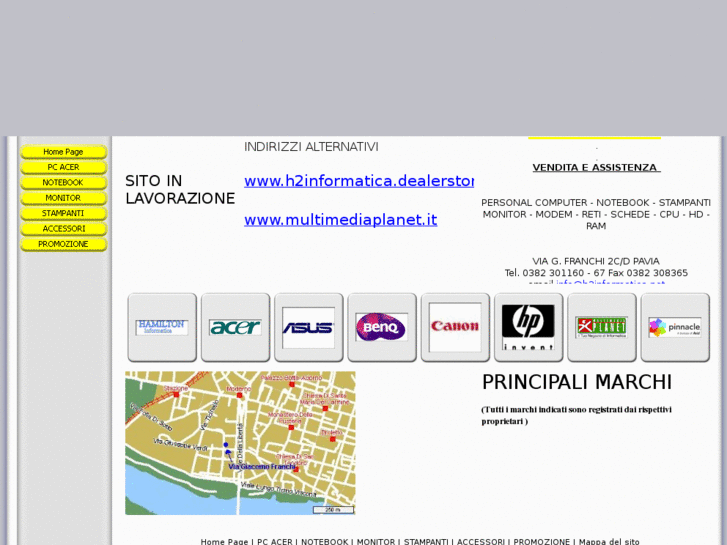This screenshot has width=727, height=545.
Task: Click the Acer brand logo tile
Action: 235,327
